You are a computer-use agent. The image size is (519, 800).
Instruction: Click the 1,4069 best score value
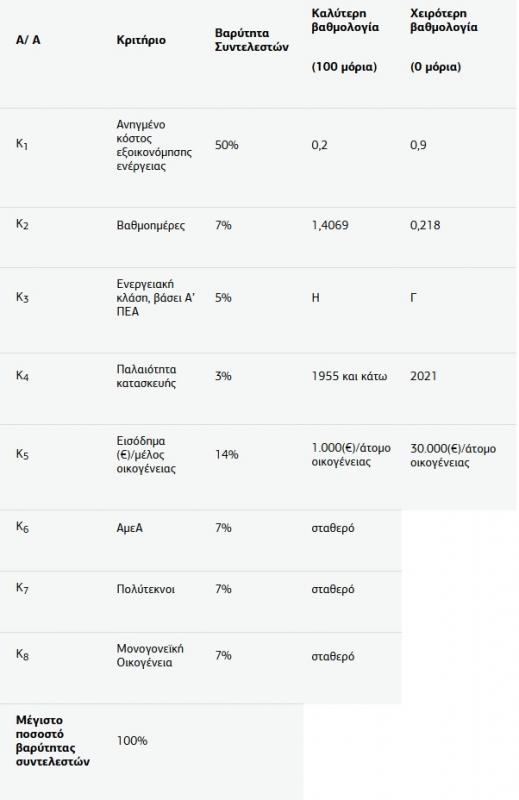click(330, 226)
